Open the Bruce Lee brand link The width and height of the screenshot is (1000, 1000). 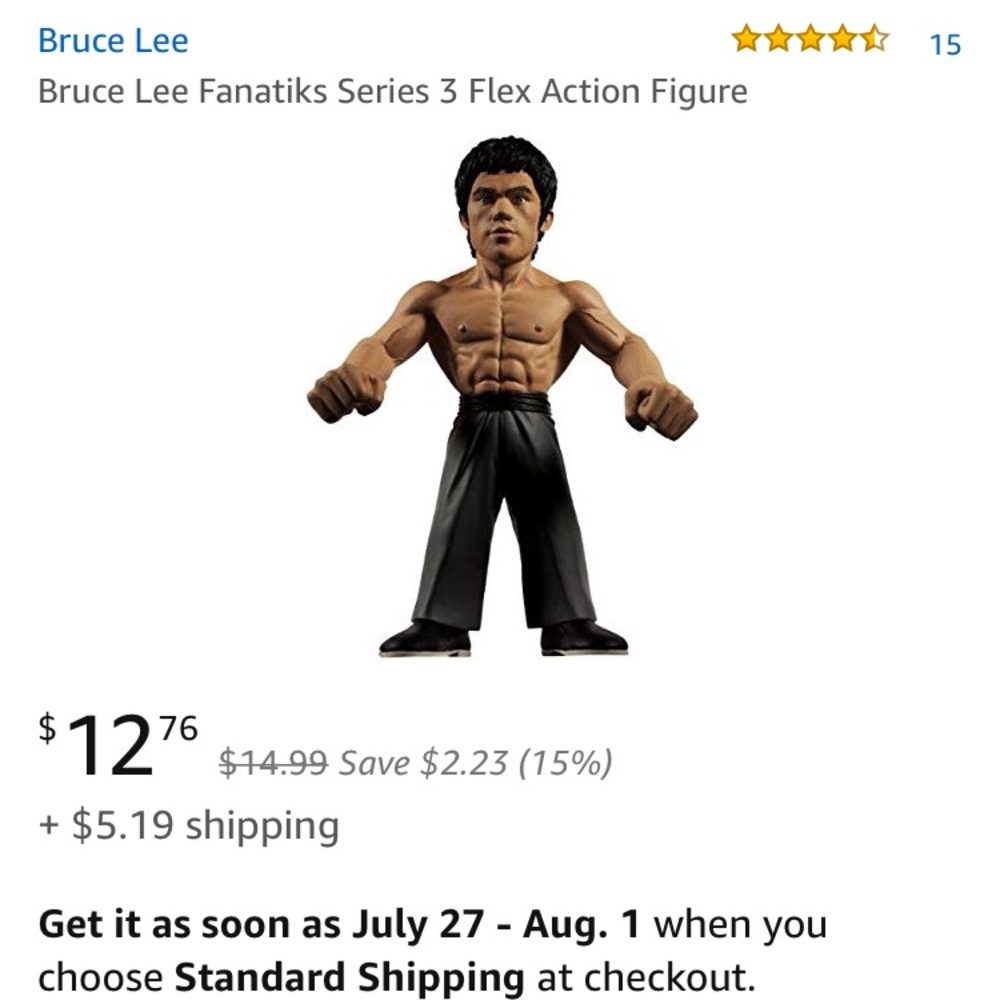(112, 41)
